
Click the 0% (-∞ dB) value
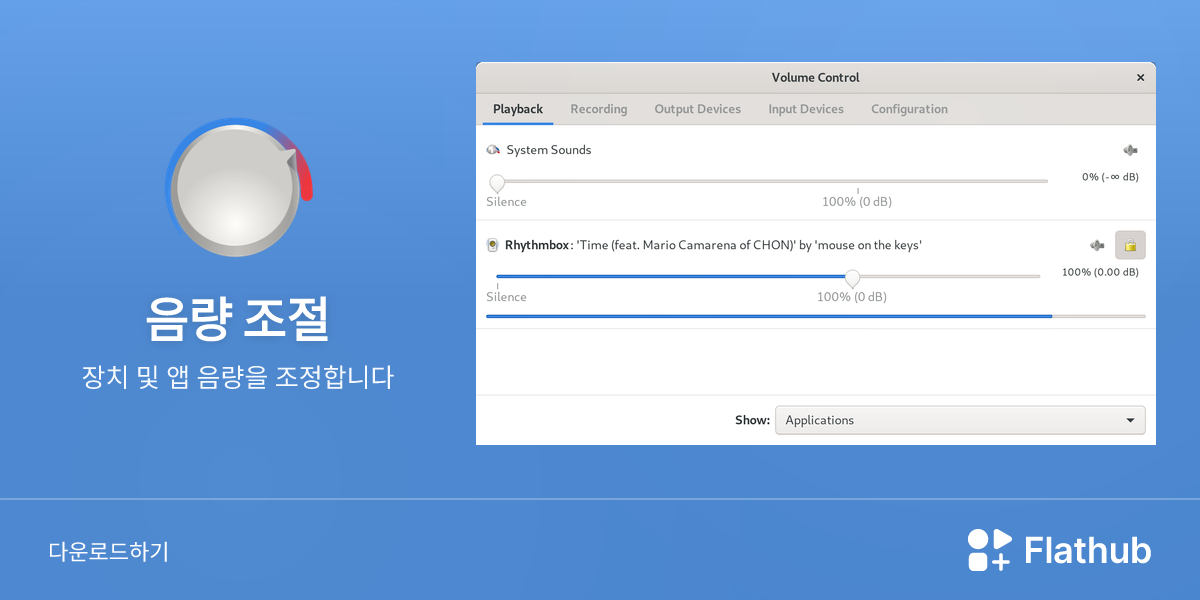pos(1110,177)
